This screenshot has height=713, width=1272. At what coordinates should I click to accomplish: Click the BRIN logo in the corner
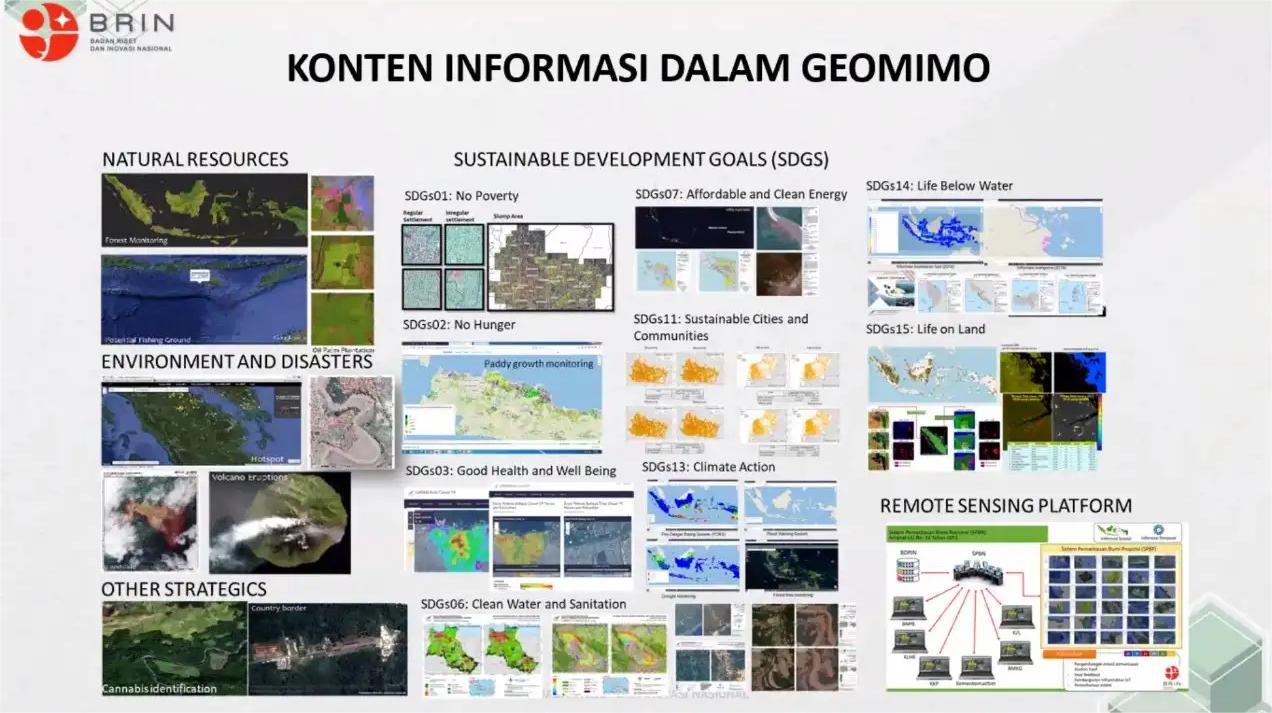pyautogui.click(x=48, y=32)
